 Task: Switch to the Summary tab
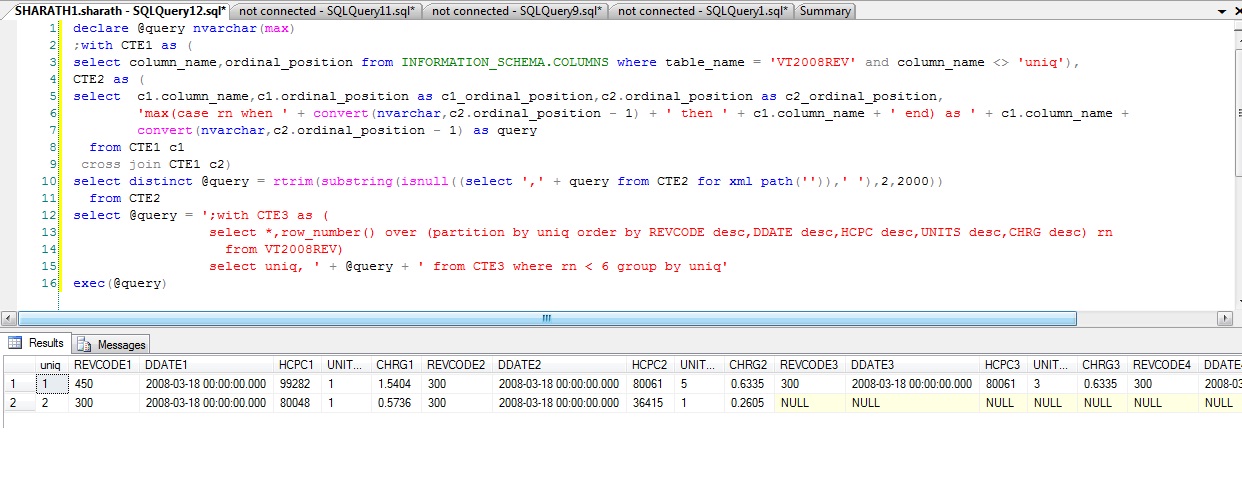pos(825,11)
